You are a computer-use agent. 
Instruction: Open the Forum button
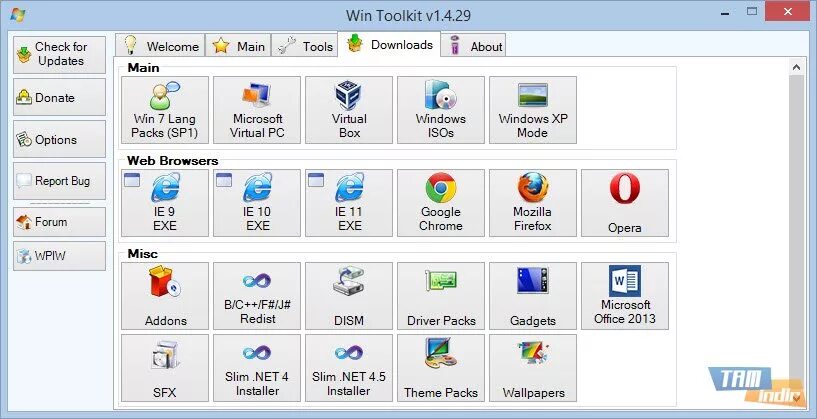(x=59, y=222)
